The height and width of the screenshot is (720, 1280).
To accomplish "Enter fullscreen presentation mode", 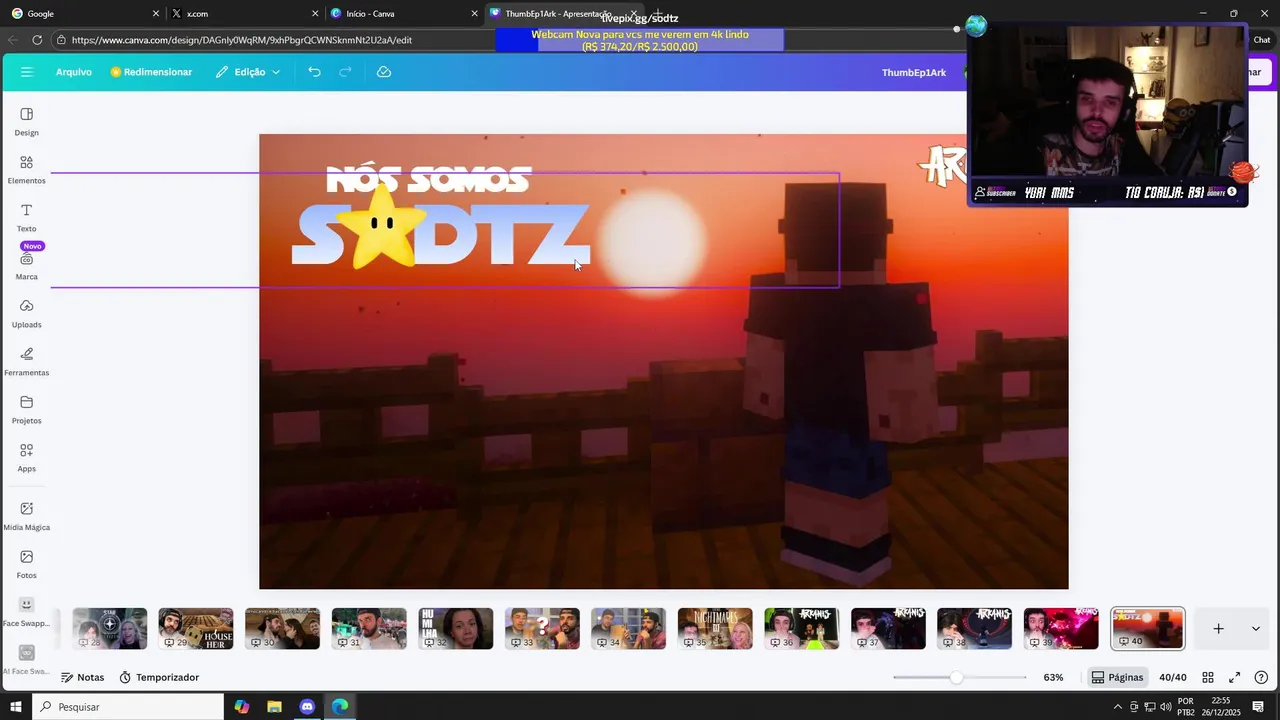I will click(1234, 677).
